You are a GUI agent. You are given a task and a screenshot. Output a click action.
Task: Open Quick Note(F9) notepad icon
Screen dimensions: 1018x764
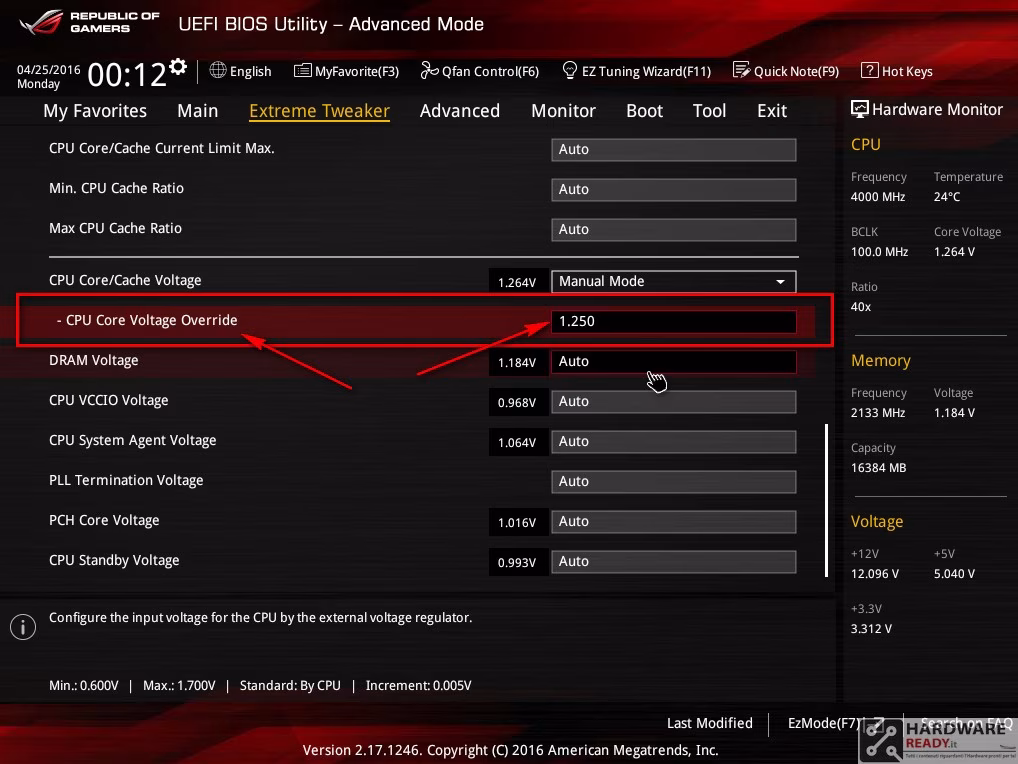point(741,70)
